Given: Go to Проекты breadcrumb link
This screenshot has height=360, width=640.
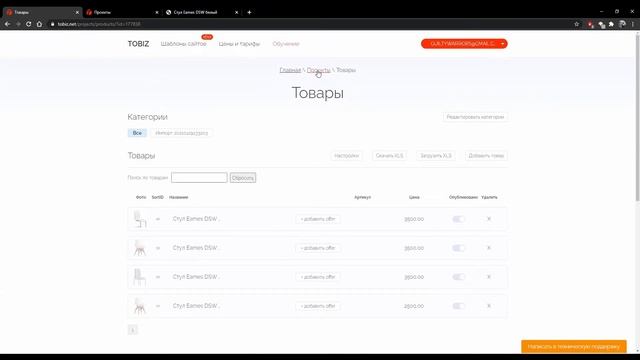Looking at the screenshot, I should click(318, 70).
